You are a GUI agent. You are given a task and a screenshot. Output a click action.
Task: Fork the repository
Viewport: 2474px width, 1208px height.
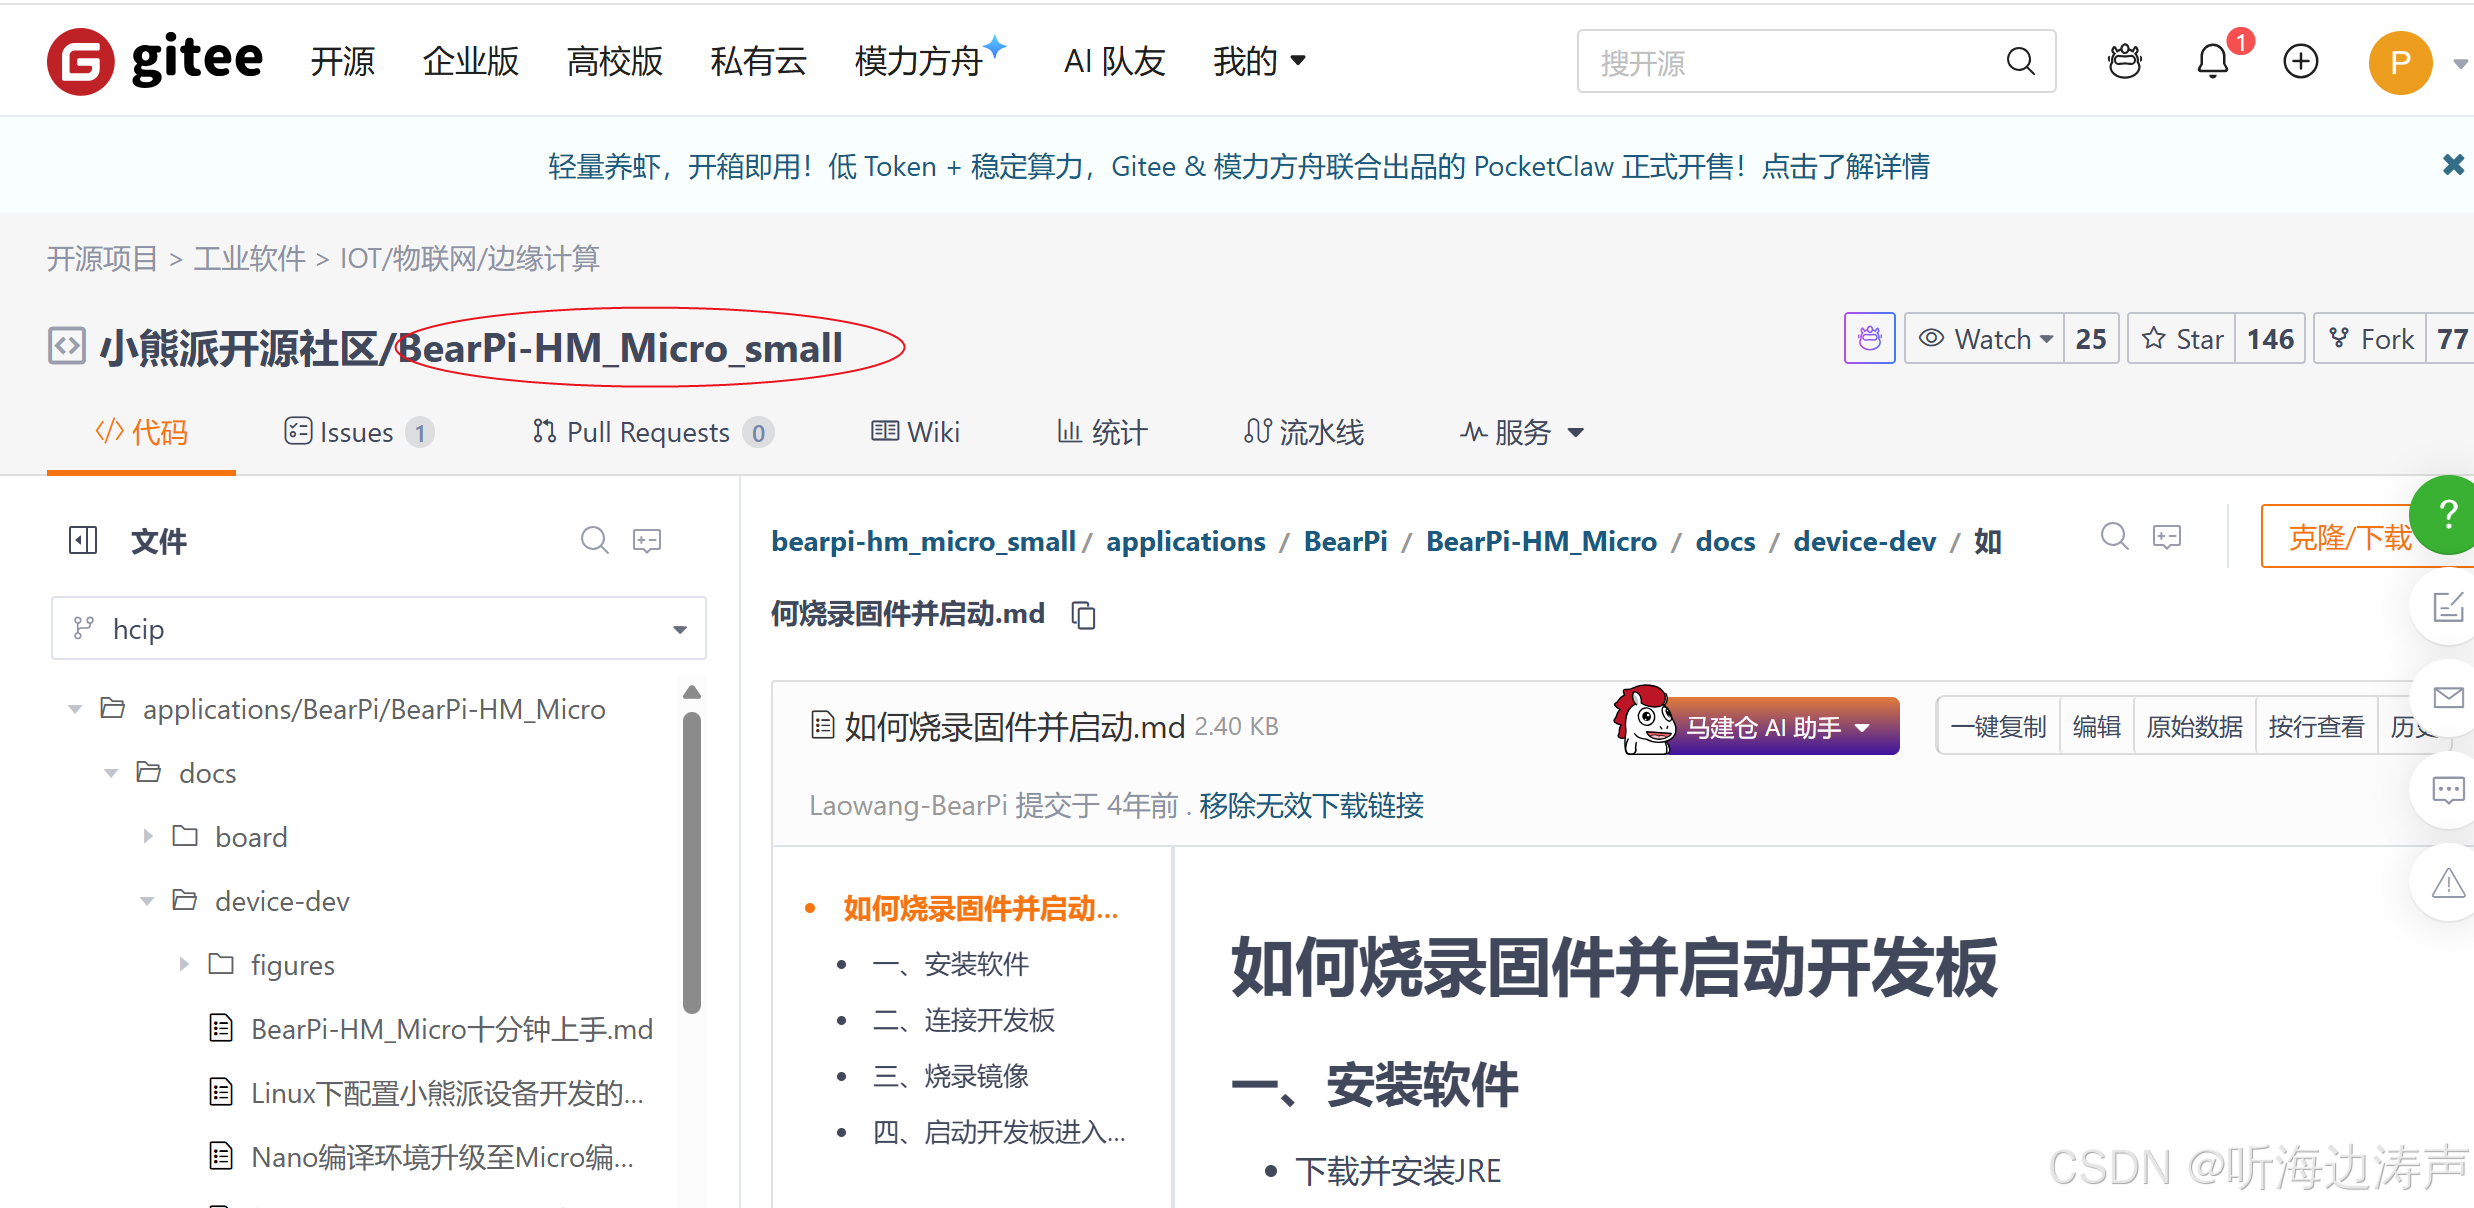2370,339
